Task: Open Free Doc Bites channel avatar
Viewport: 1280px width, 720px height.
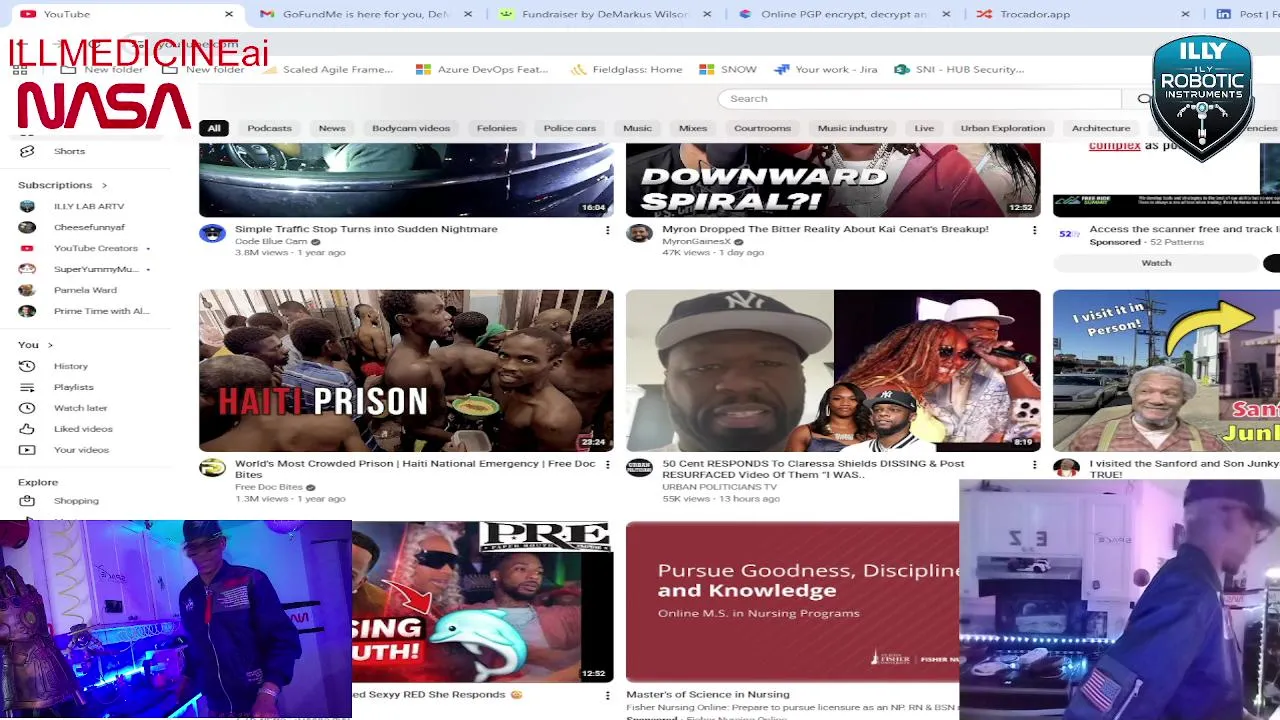Action: [x=212, y=468]
